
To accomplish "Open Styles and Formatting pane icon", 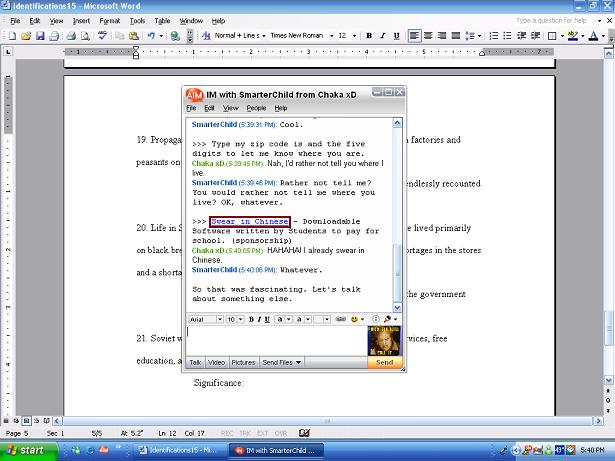I will [206, 36].
